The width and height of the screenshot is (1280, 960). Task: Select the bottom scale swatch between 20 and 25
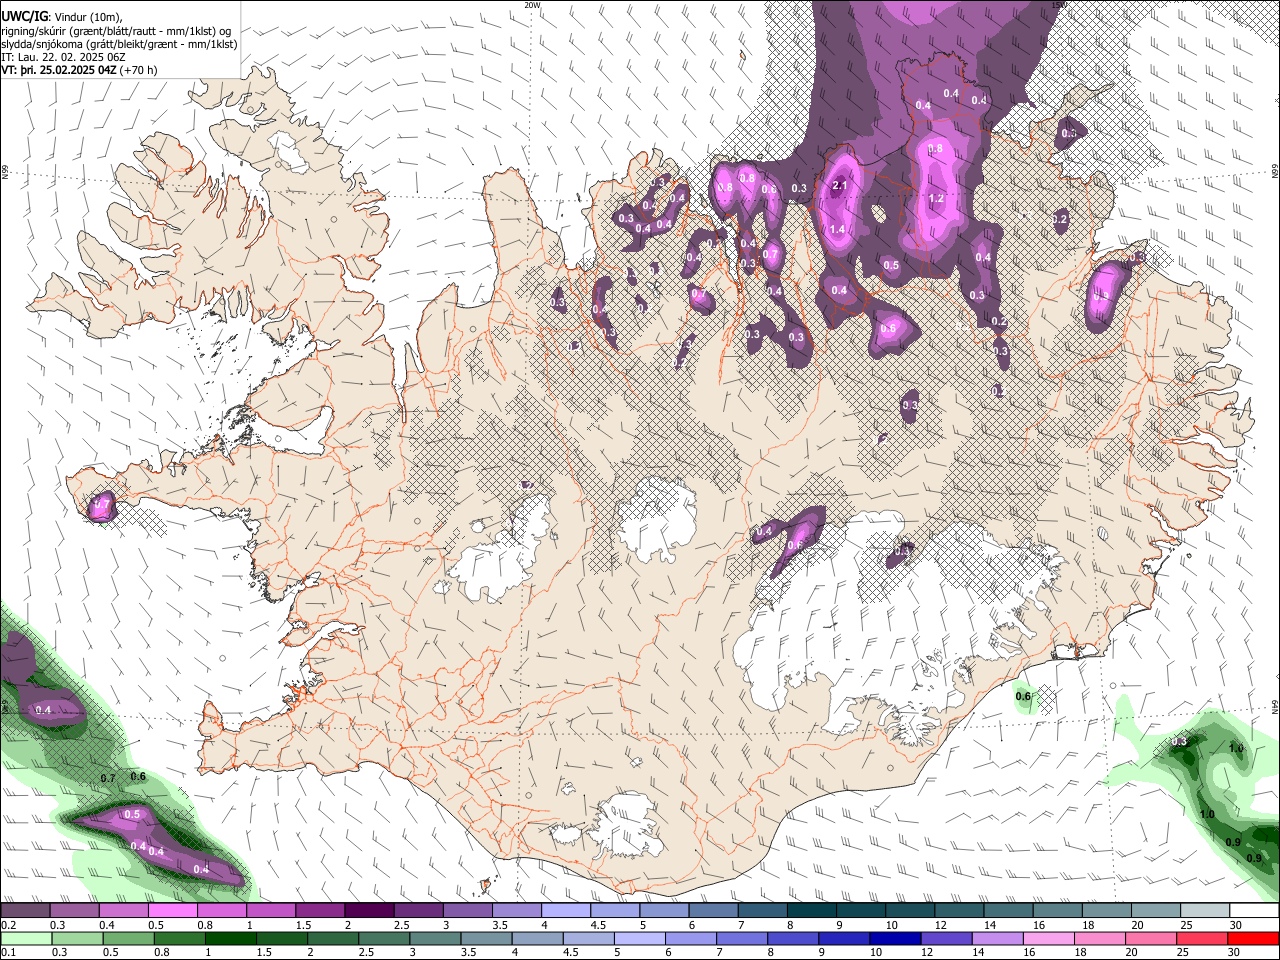pyautogui.click(x=1153, y=938)
